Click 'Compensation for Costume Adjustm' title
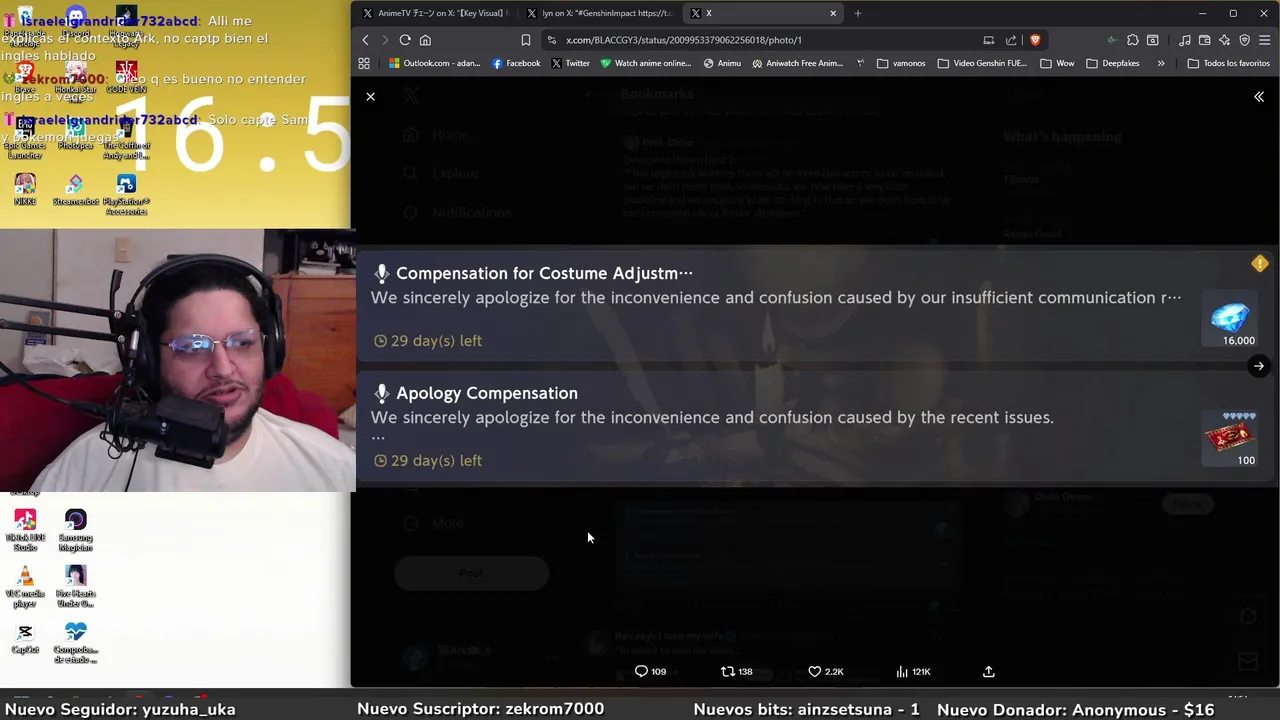This screenshot has height=720, width=1280. [544, 273]
